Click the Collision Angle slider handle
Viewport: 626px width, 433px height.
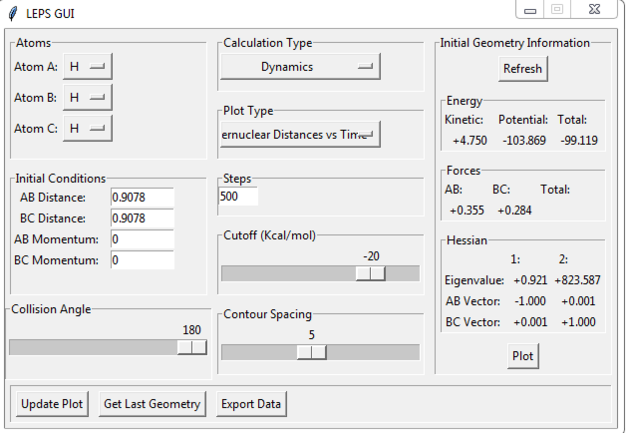pyautogui.click(x=192, y=347)
